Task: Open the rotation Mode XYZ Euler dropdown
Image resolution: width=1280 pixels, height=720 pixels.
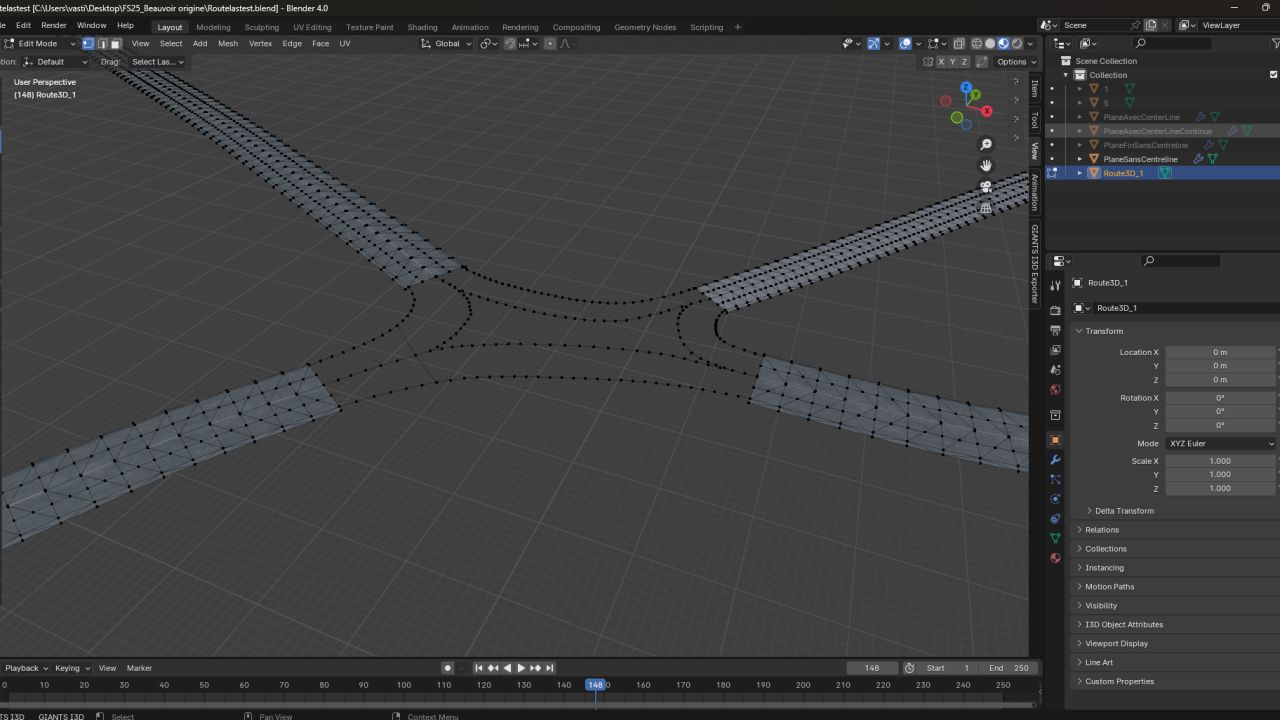Action: tap(1221, 443)
